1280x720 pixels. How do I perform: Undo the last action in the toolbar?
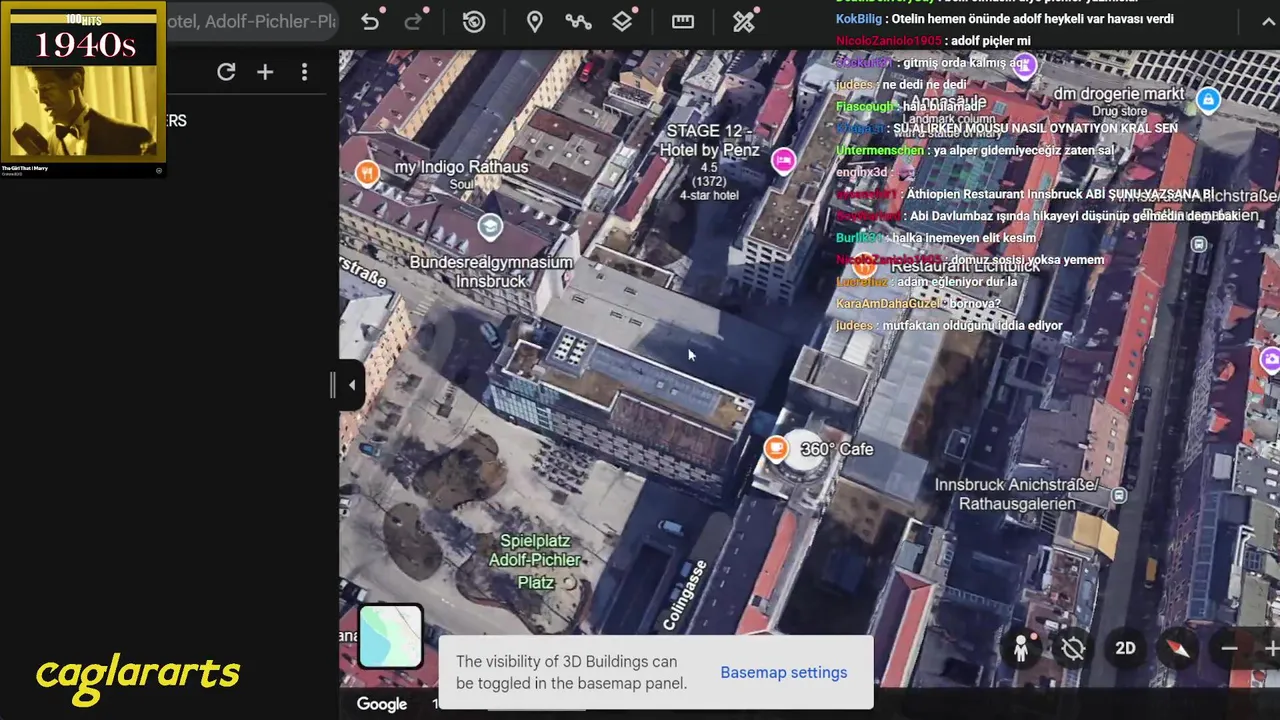370,22
